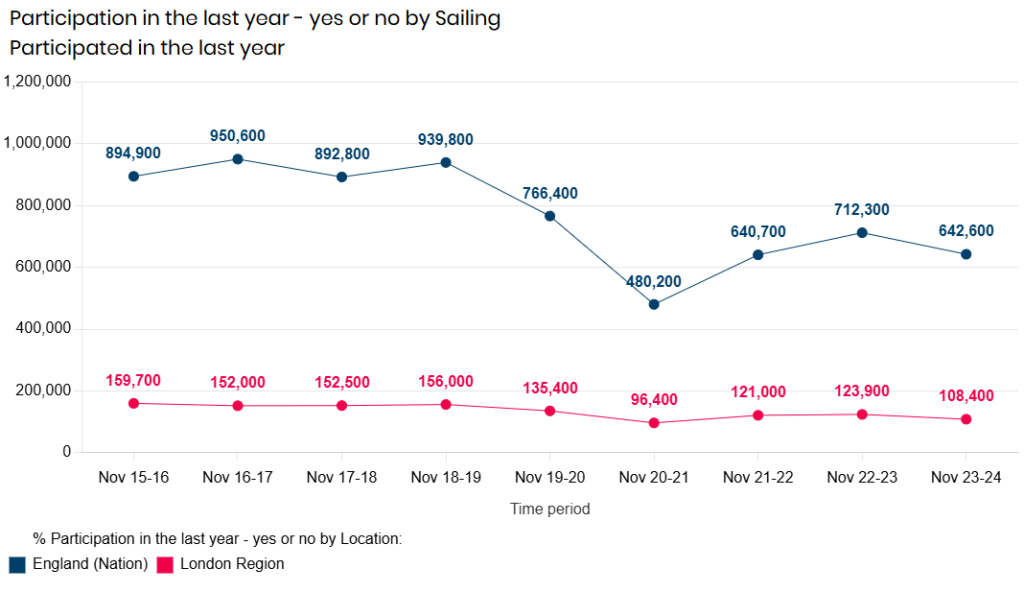Click the 480,200 data label
This screenshot has width=1024, height=592.
[653, 282]
